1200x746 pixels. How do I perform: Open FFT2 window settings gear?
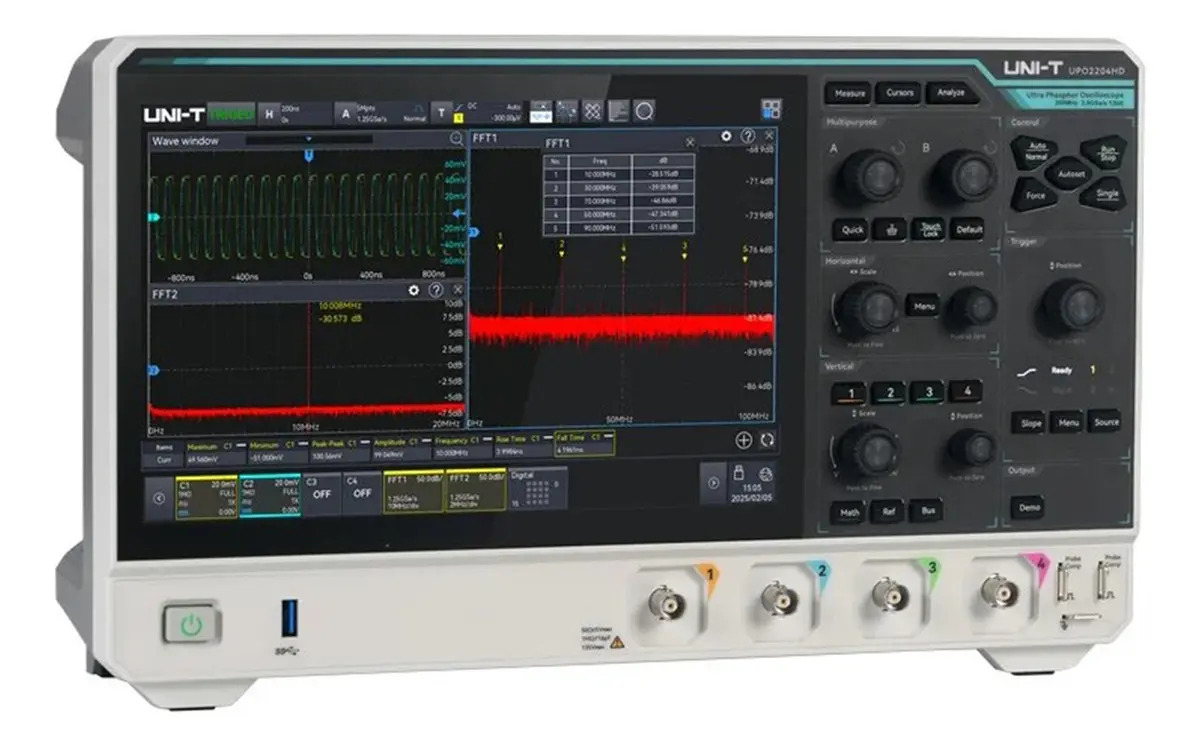click(x=414, y=290)
